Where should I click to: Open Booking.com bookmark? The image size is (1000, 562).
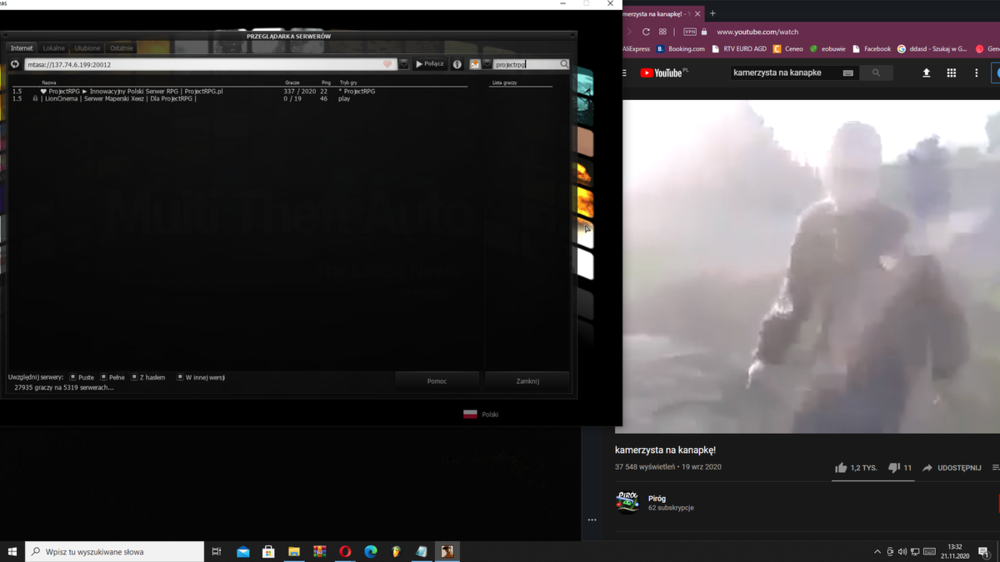680,49
